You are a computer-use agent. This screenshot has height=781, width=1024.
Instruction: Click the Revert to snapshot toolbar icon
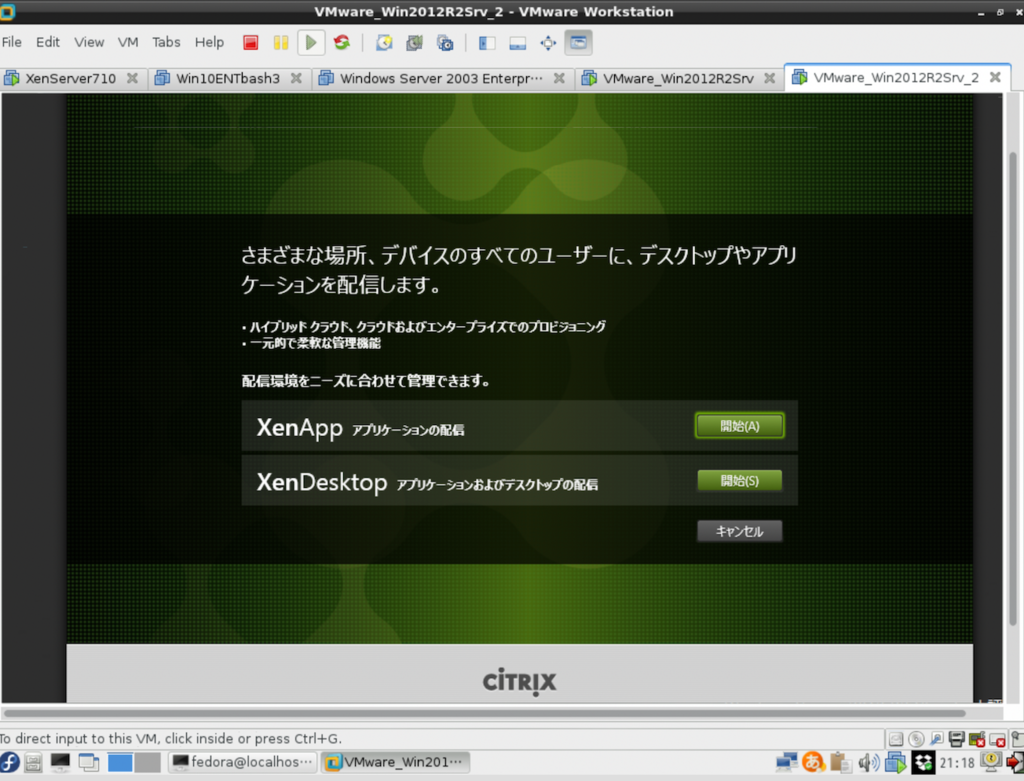(x=414, y=43)
